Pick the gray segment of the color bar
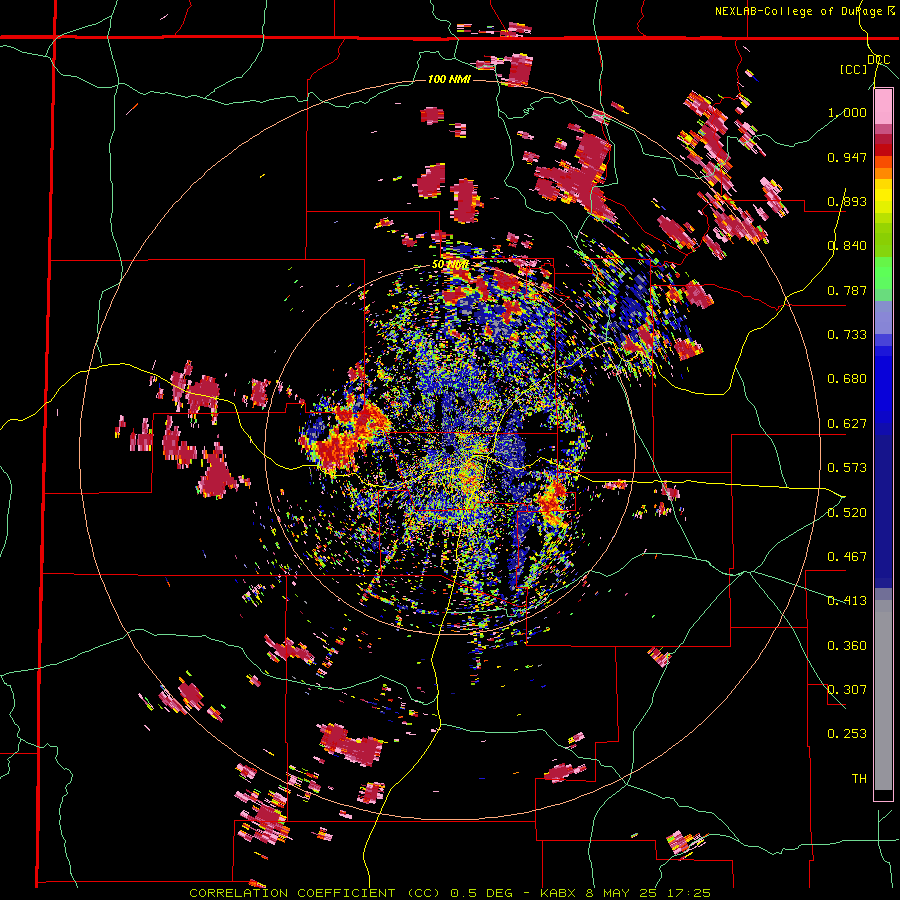The width and height of the screenshot is (900, 900). pyautogui.click(x=883, y=695)
